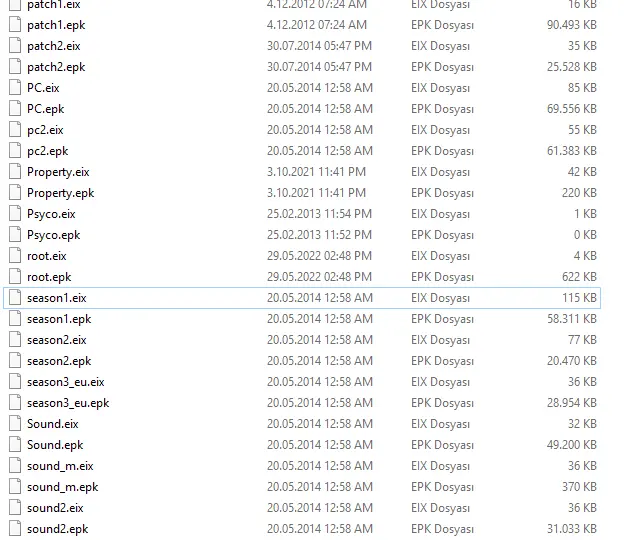Click the file icon beside PC.eix

[x=14, y=88]
